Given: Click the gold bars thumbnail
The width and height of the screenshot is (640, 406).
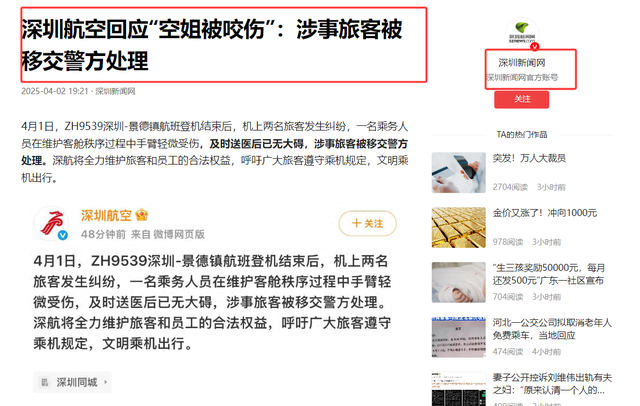Looking at the screenshot, I should pyautogui.click(x=459, y=227).
